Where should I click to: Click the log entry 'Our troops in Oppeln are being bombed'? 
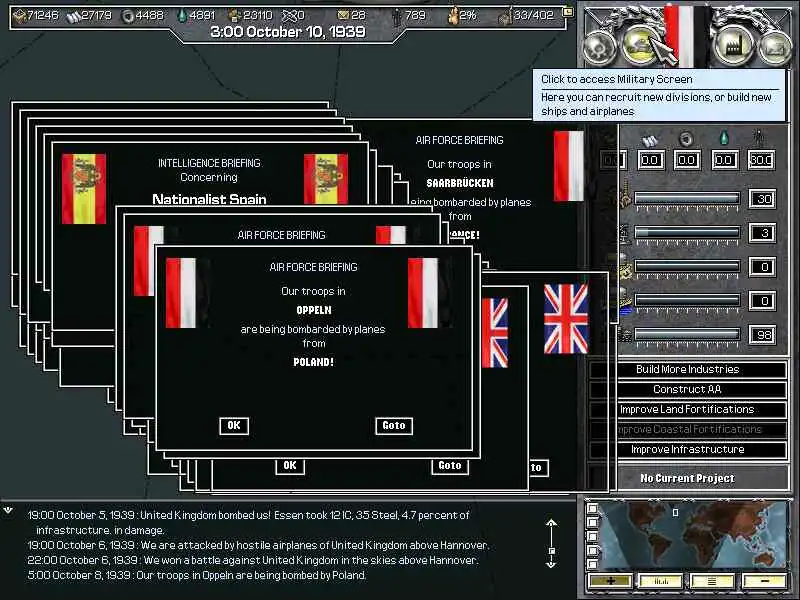pos(197,575)
